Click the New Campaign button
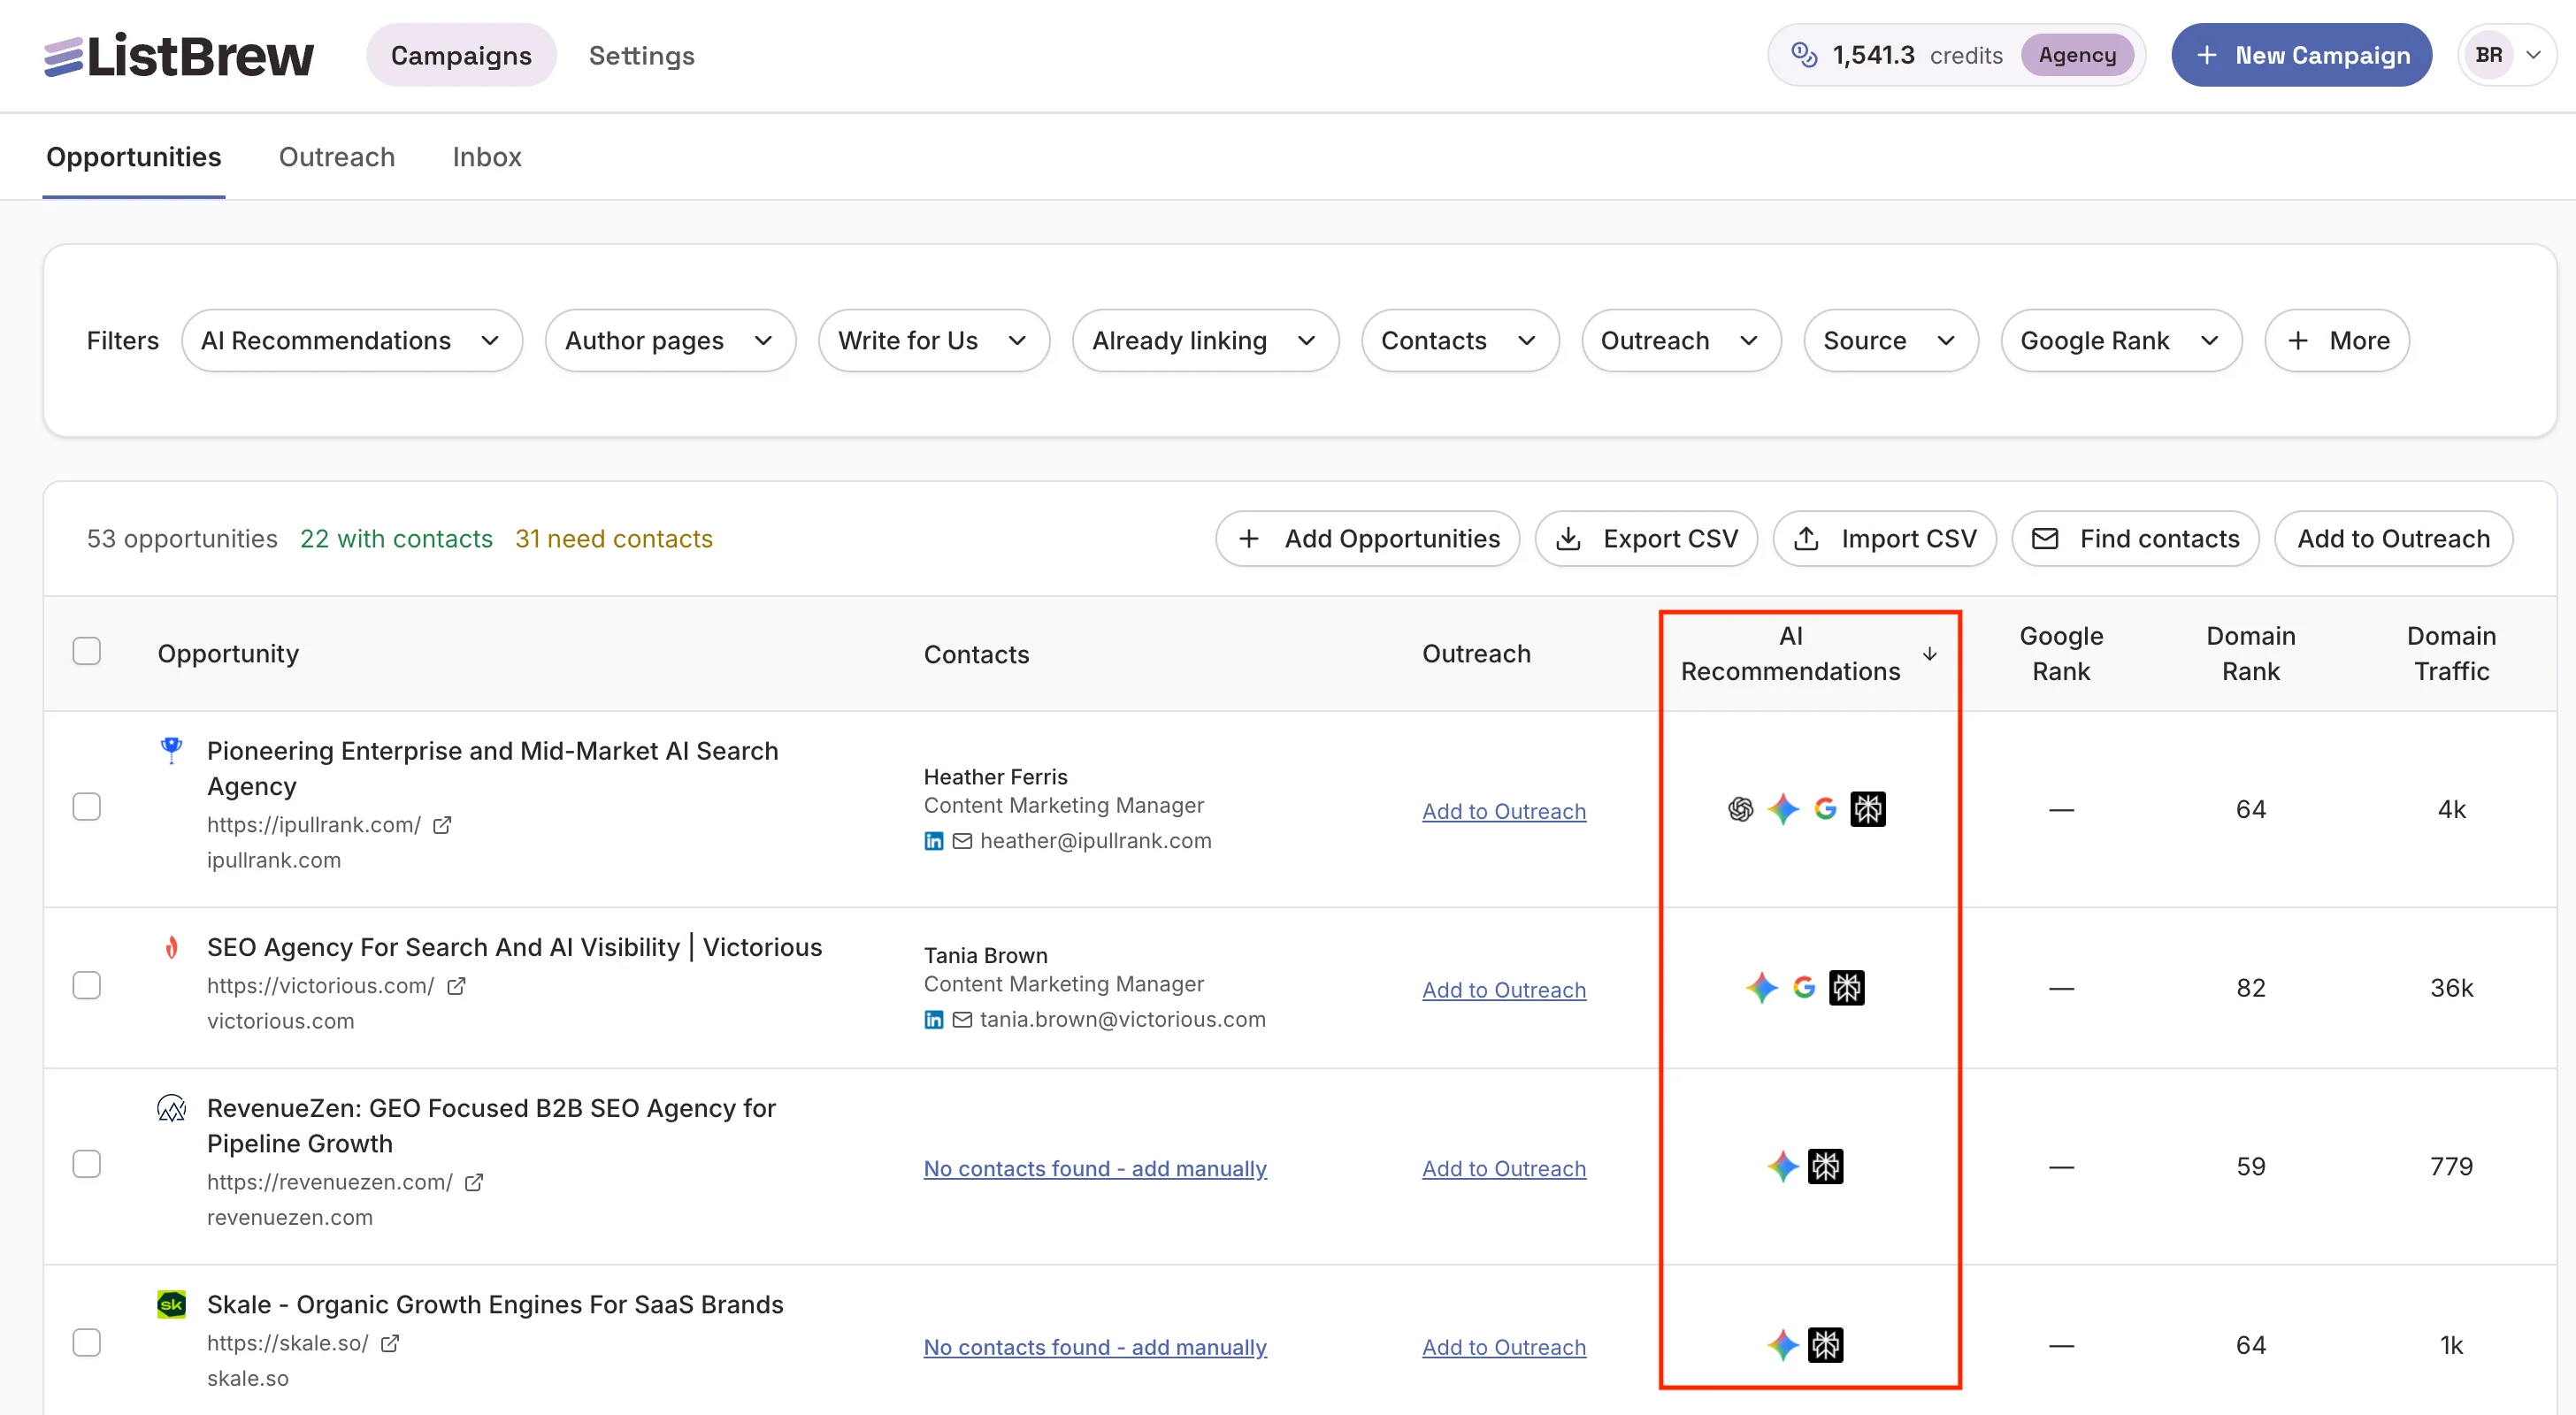The image size is (2576, 1415). [x=2301, y=55]
